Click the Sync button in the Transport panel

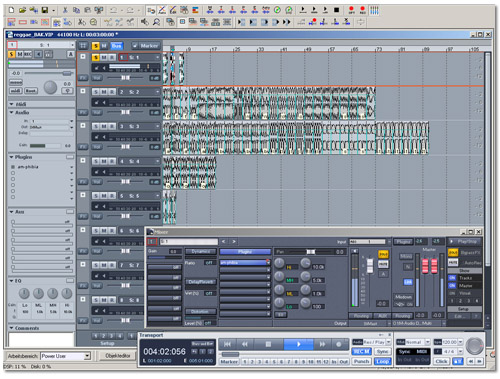[382, 351]
